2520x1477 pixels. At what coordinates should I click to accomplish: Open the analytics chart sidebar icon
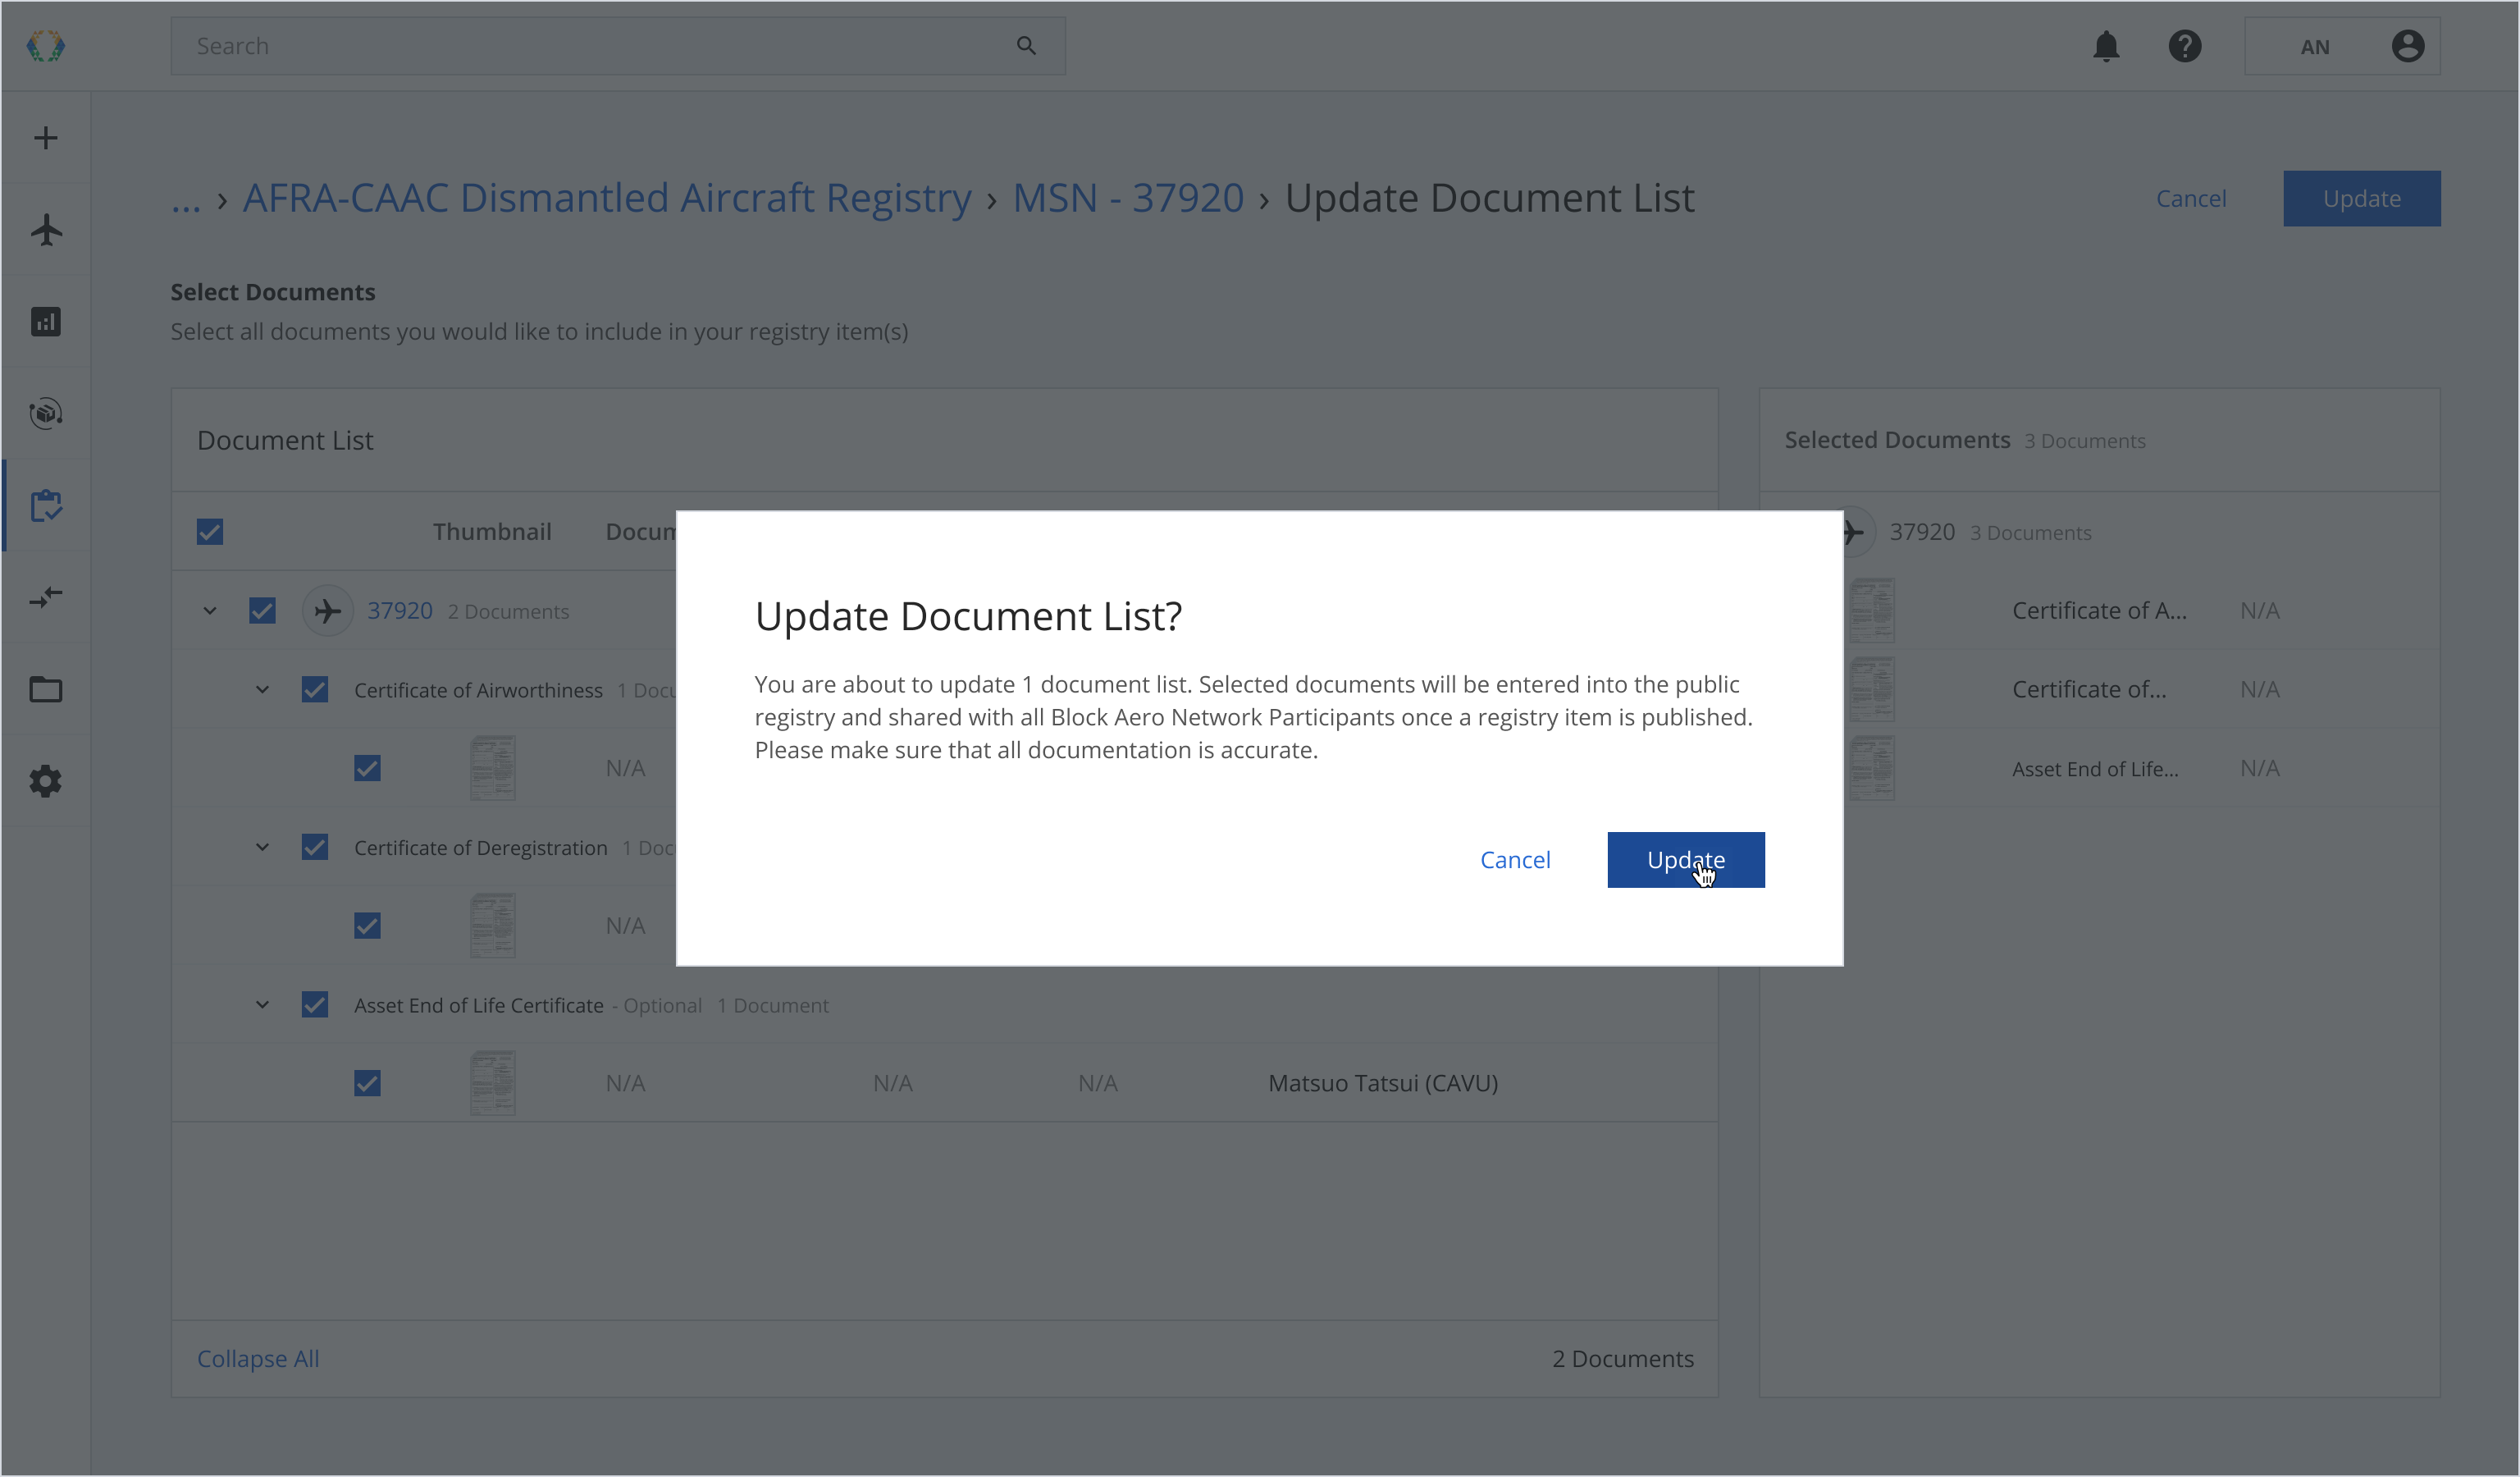coord(46,322)
